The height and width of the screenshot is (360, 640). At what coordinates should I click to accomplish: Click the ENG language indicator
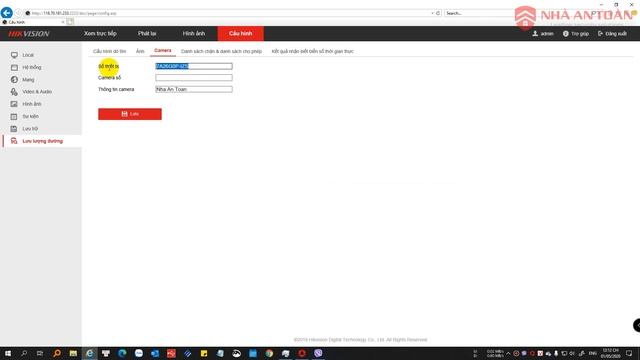593,353
